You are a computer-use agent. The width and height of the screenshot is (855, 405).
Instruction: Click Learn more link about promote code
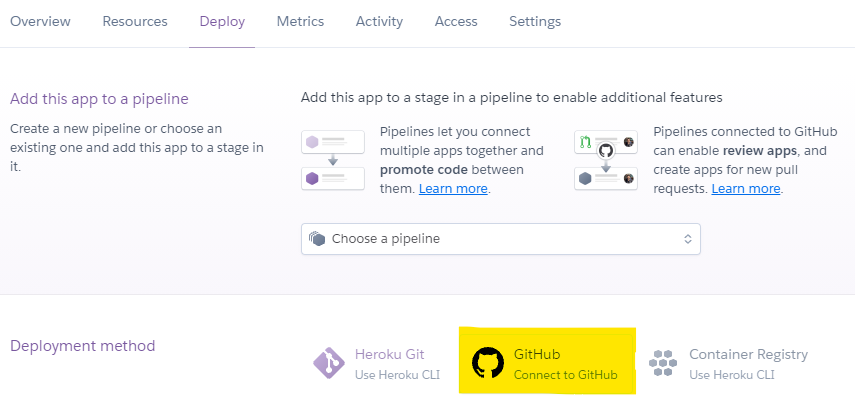453,189
